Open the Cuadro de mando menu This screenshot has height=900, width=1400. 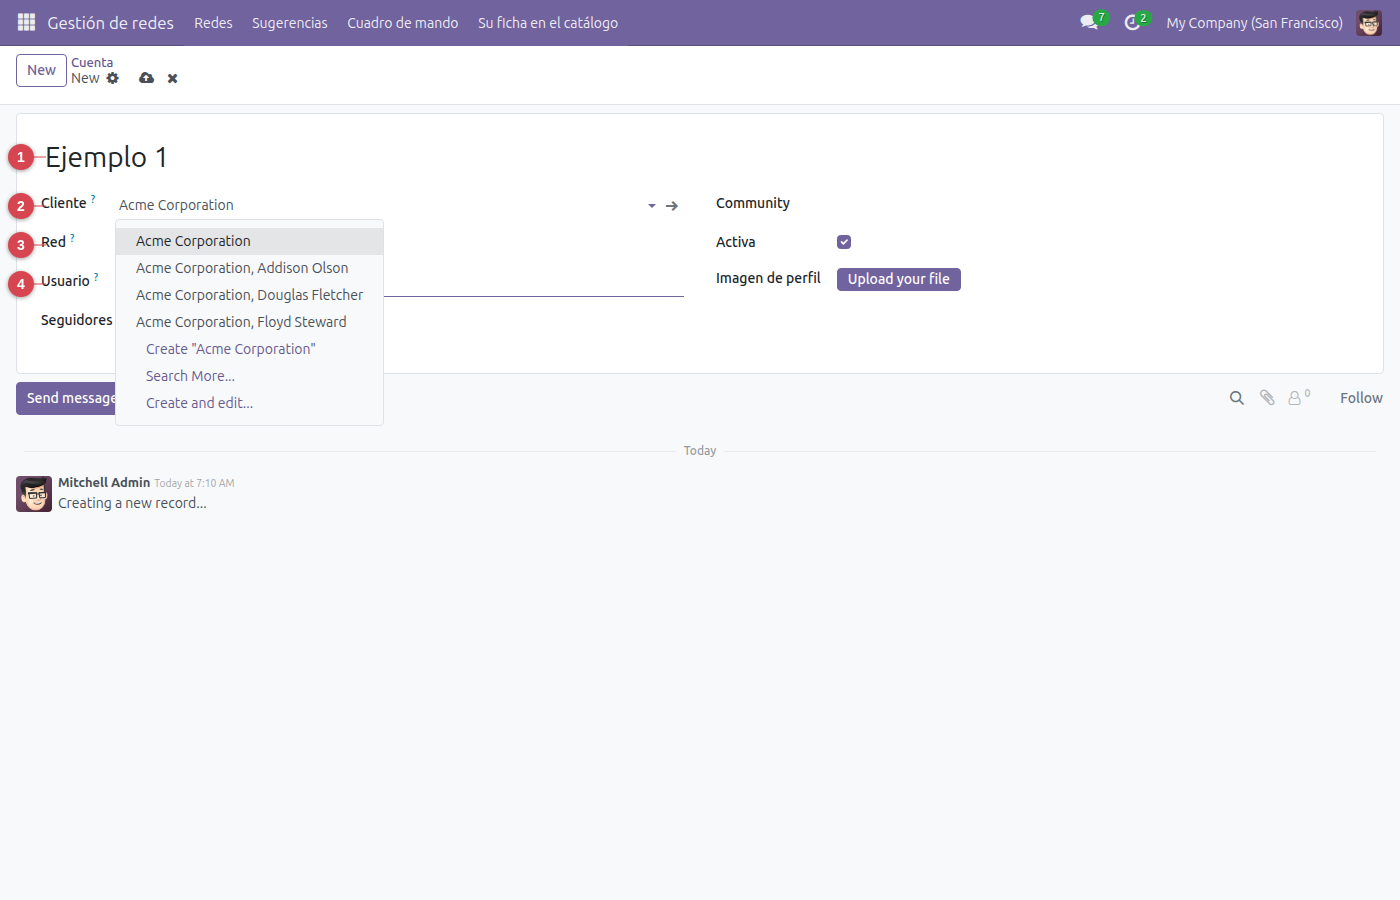click(403, 22)
